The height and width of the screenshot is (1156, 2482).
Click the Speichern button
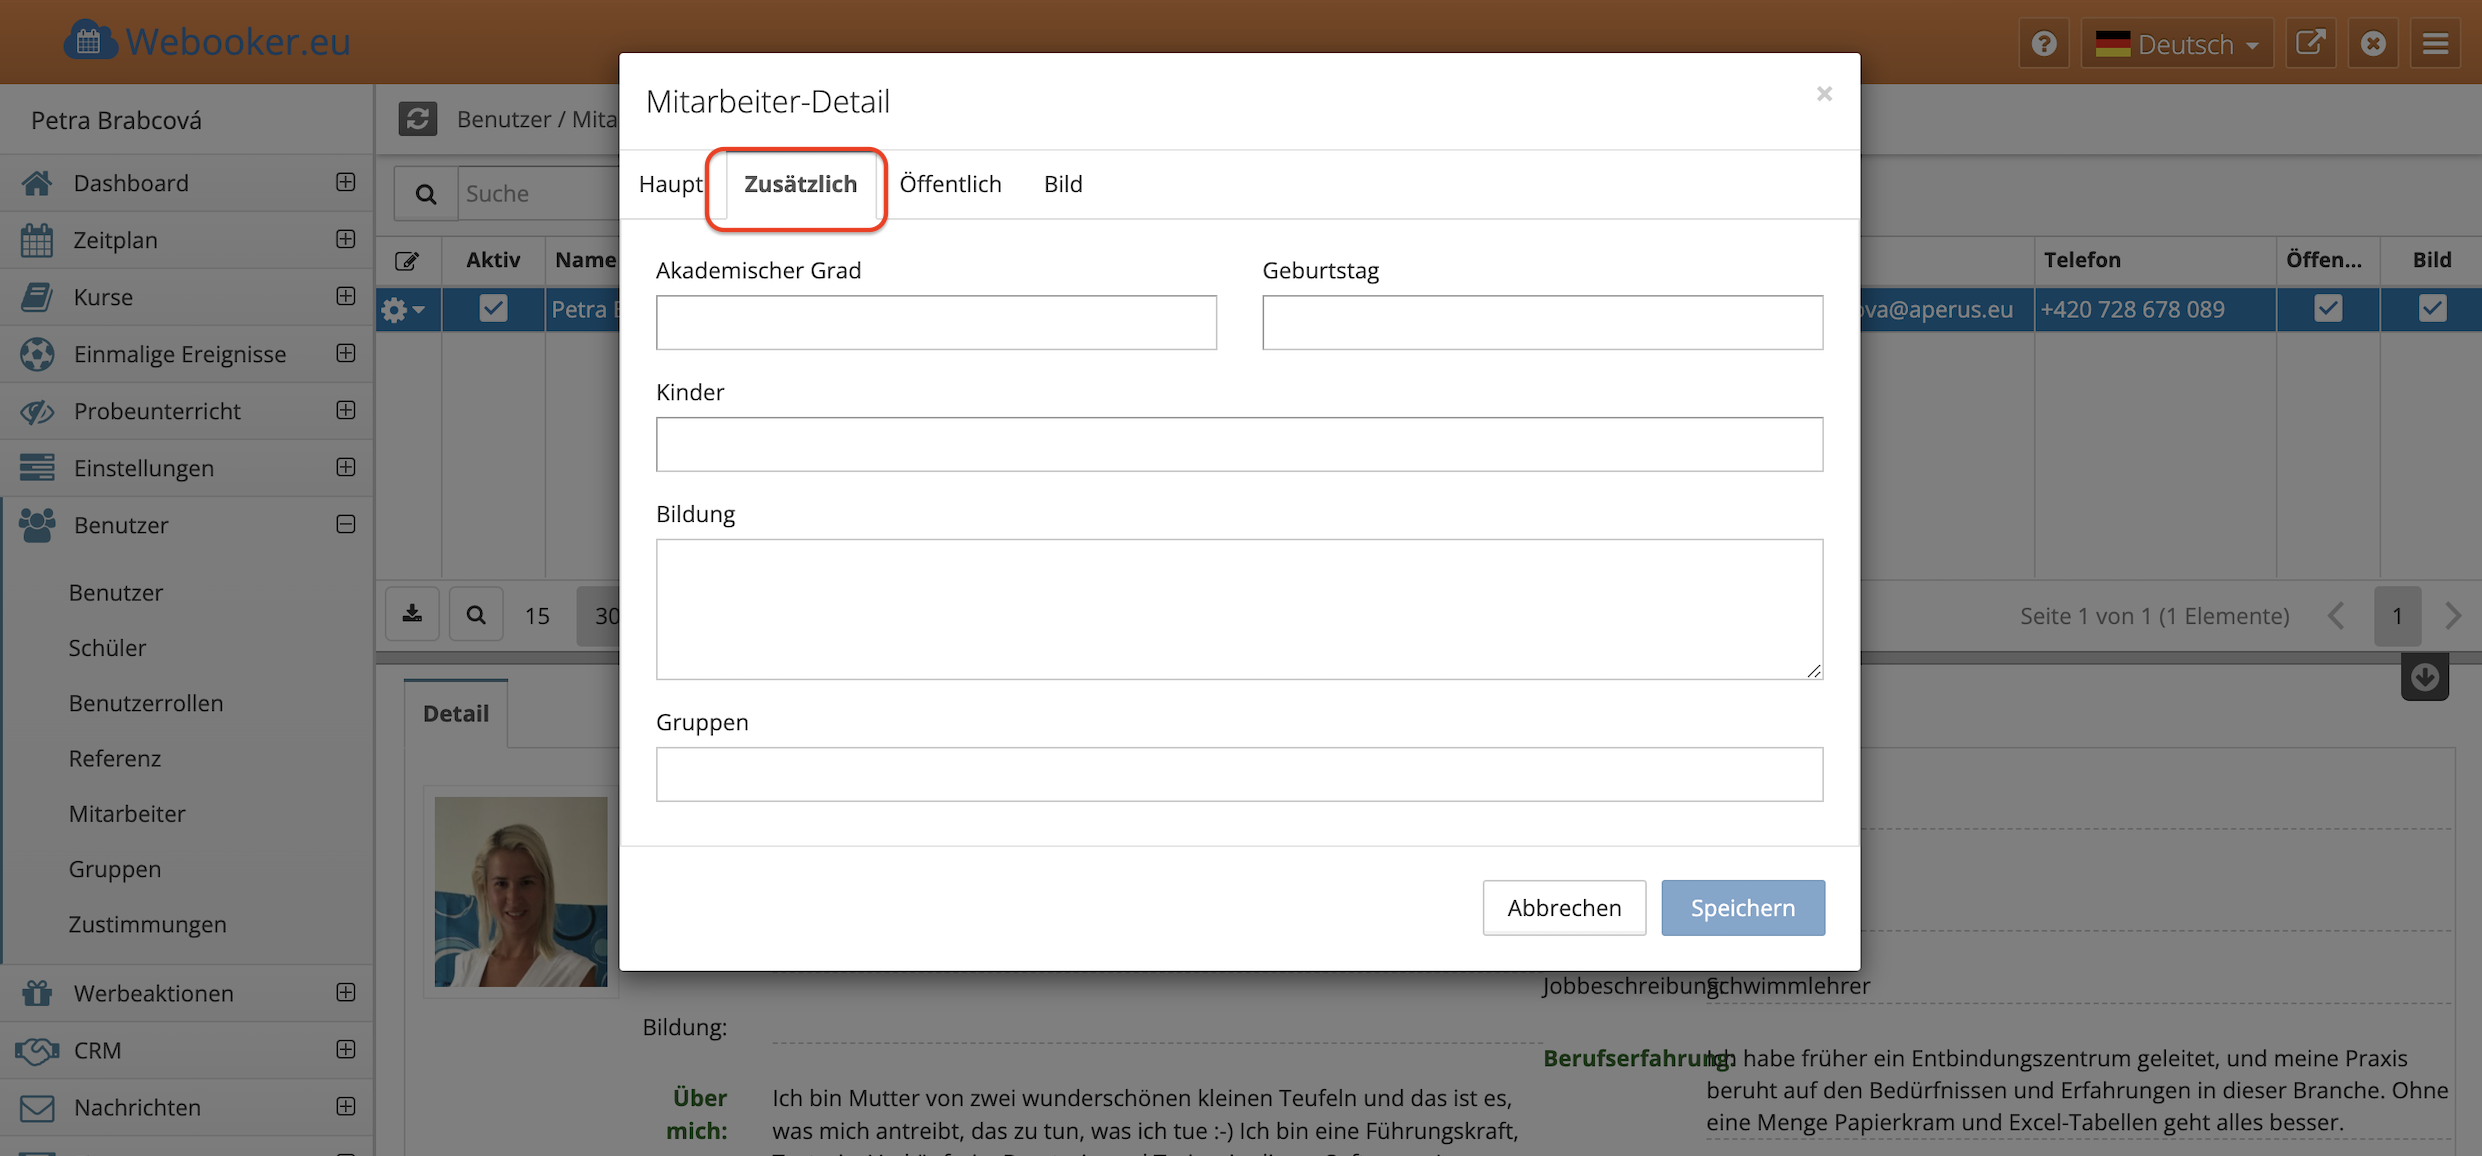pos(1742,907)
